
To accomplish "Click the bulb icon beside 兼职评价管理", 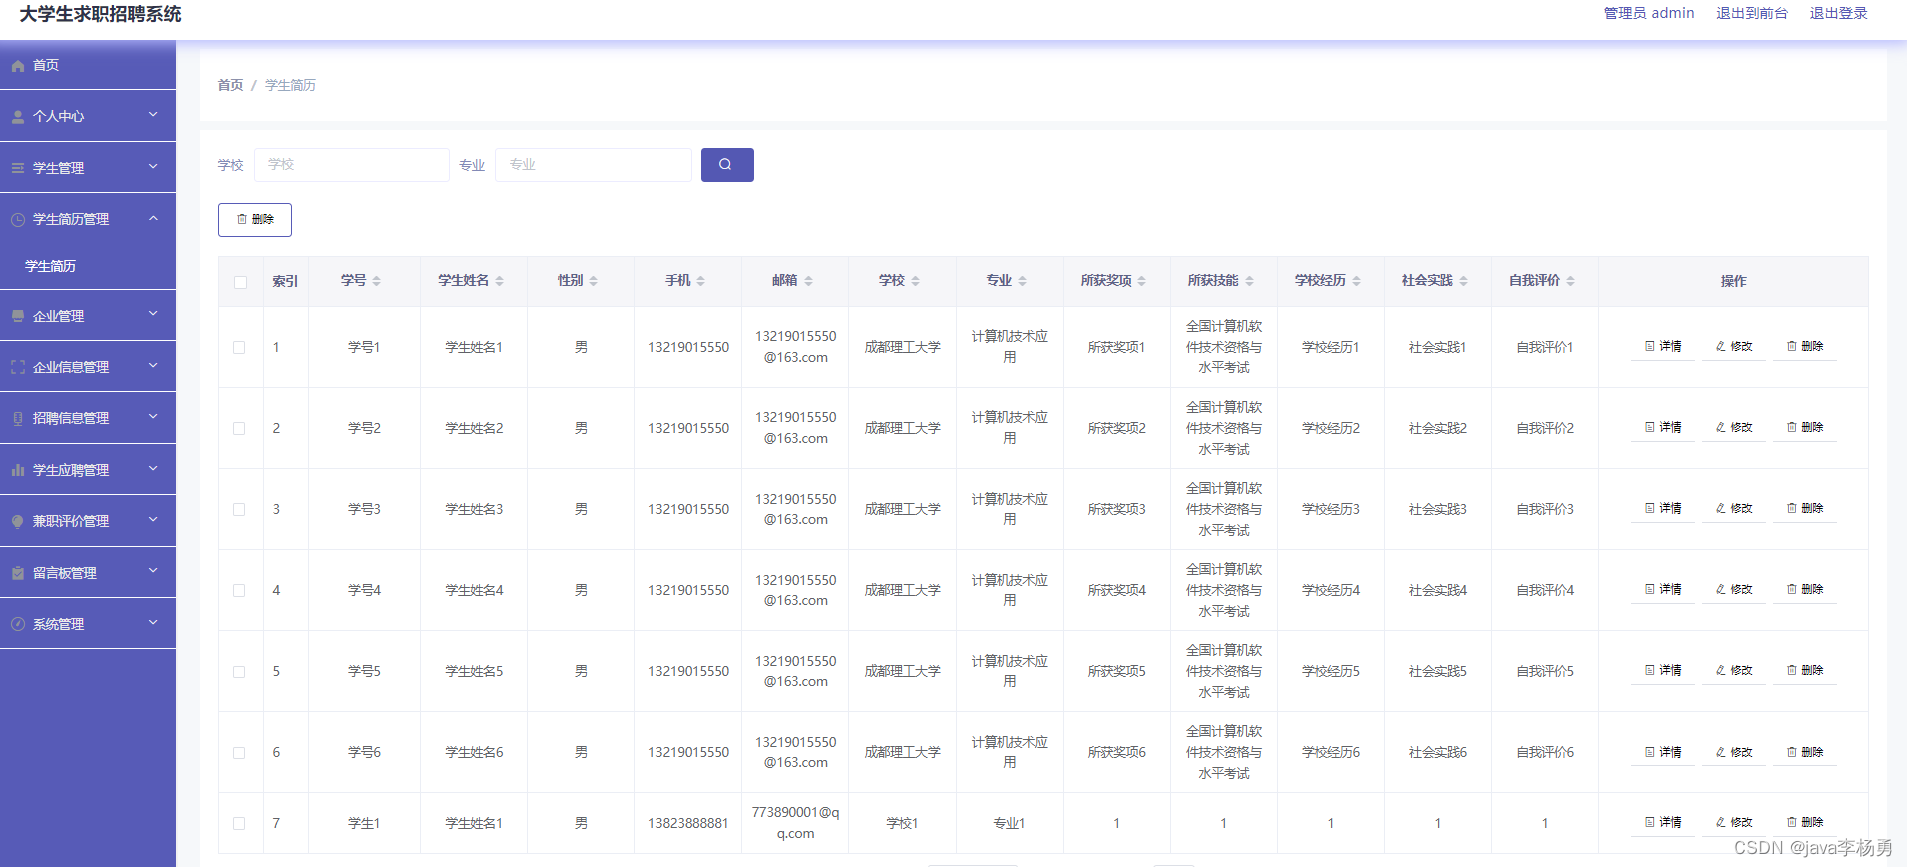I will pos(18,521).
